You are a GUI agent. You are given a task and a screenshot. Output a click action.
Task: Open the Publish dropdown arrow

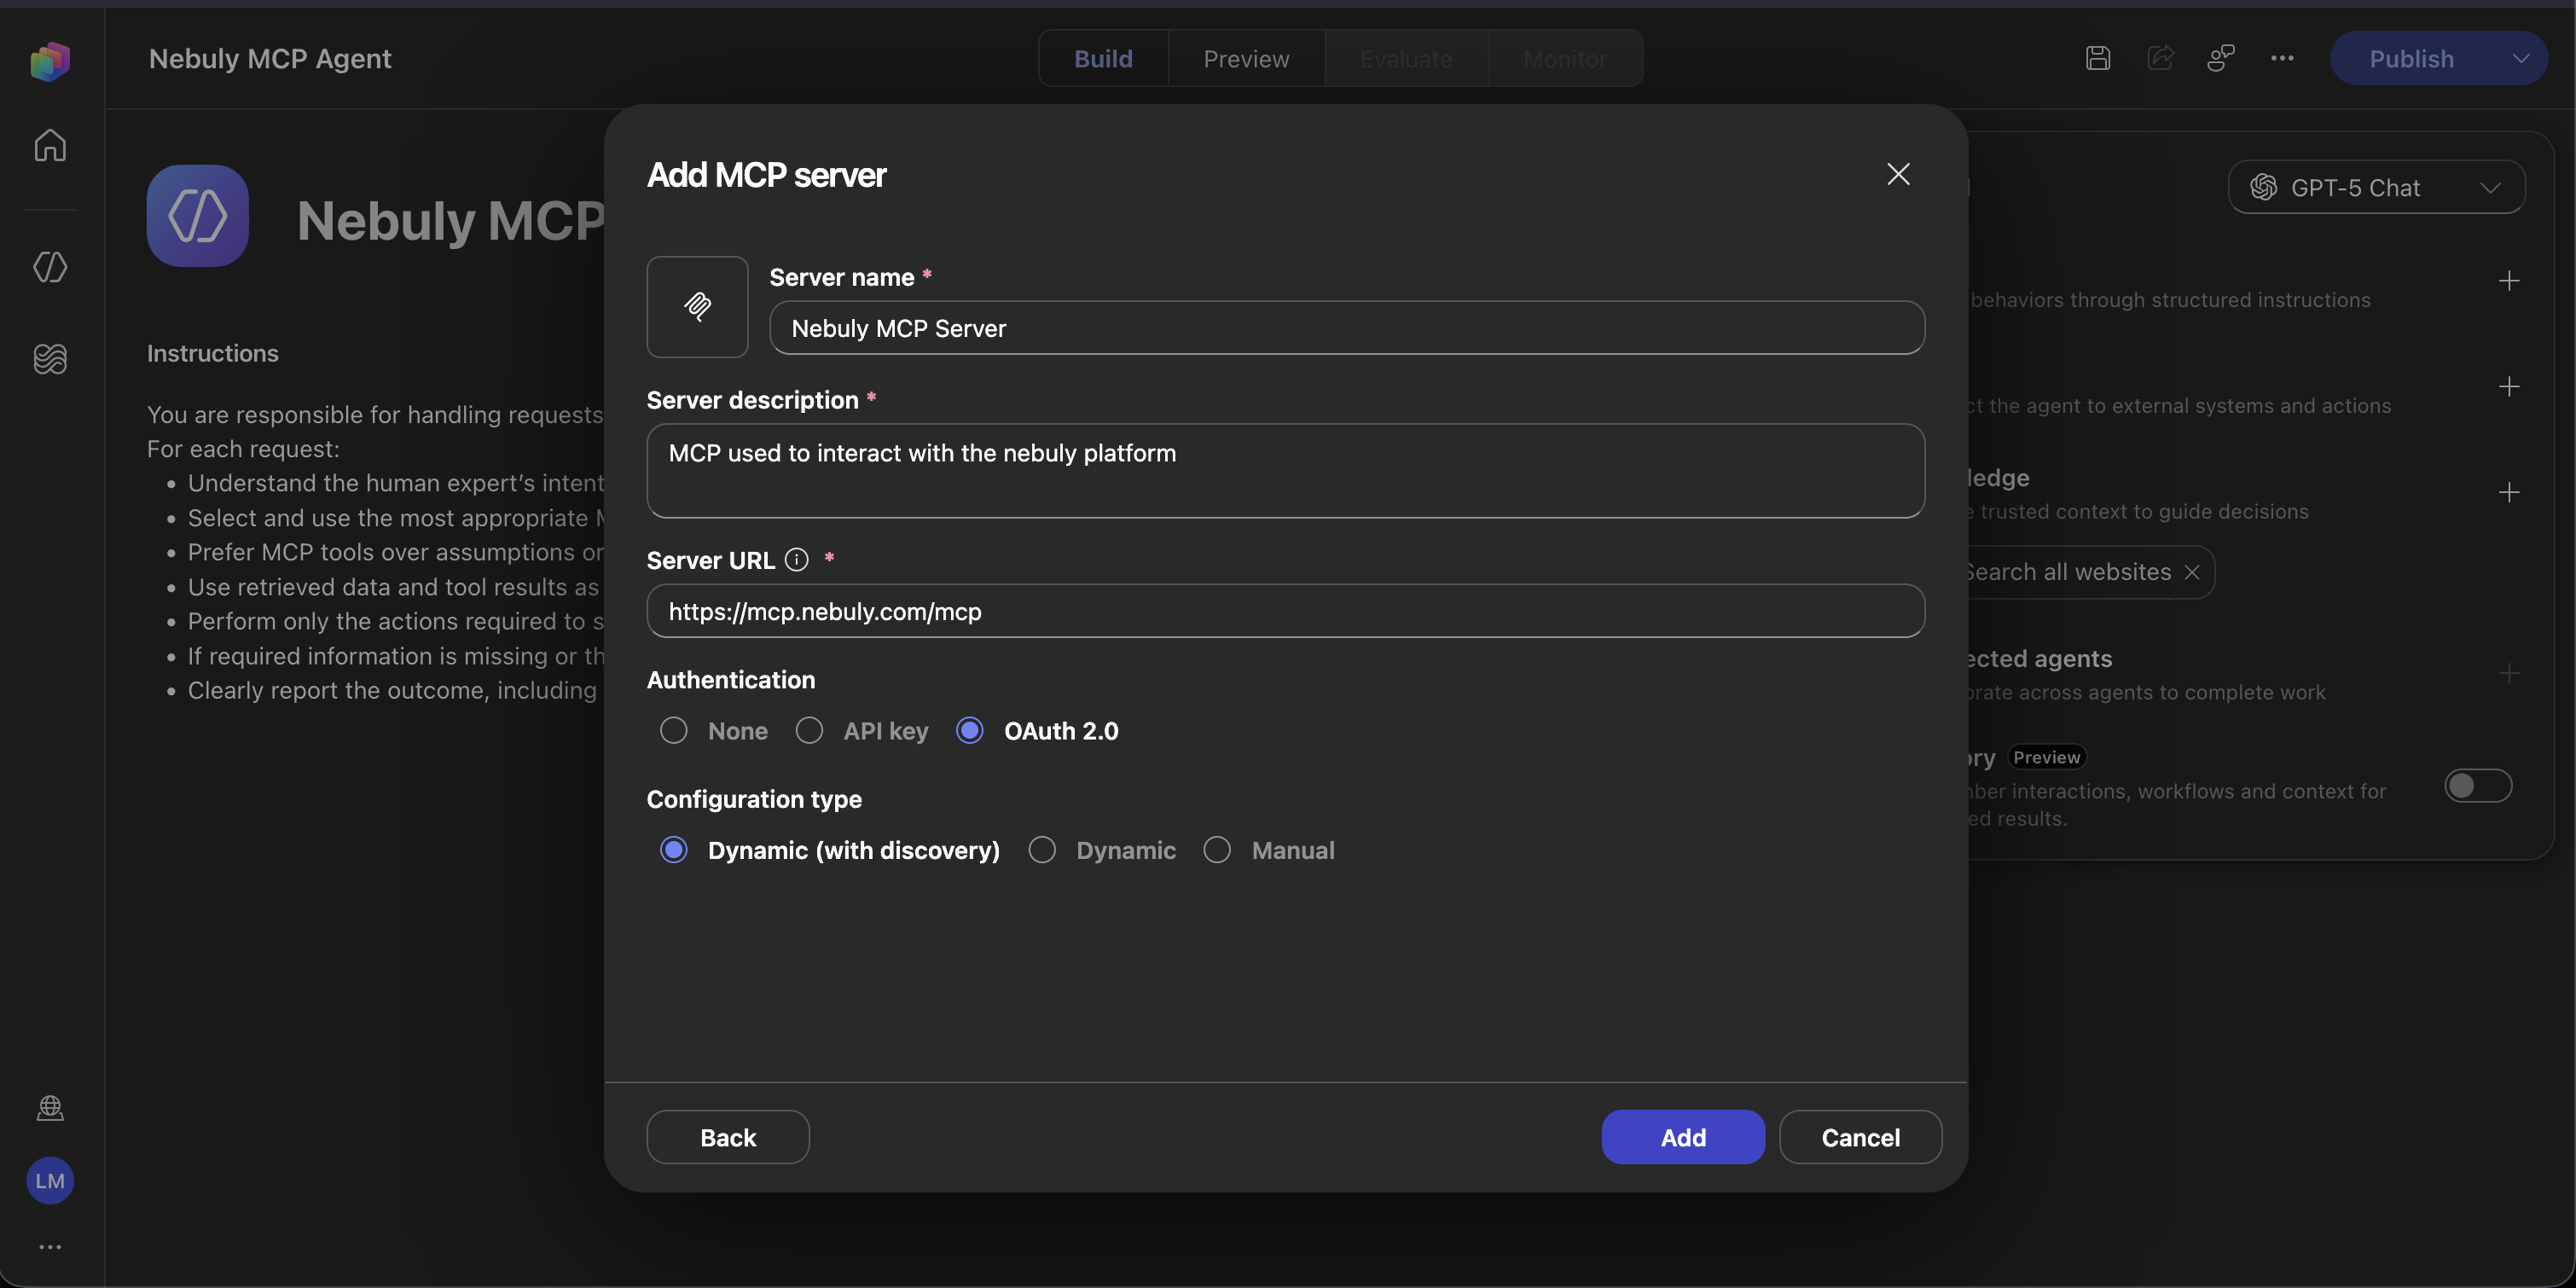click(x=2521, y=58)
